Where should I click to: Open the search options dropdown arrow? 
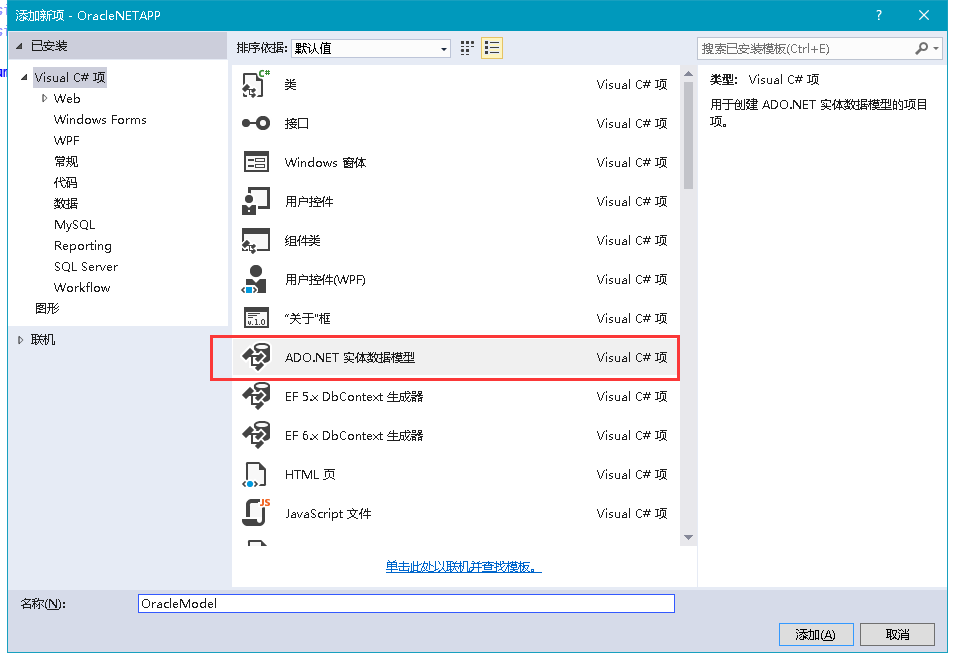[x=936, y=48]
